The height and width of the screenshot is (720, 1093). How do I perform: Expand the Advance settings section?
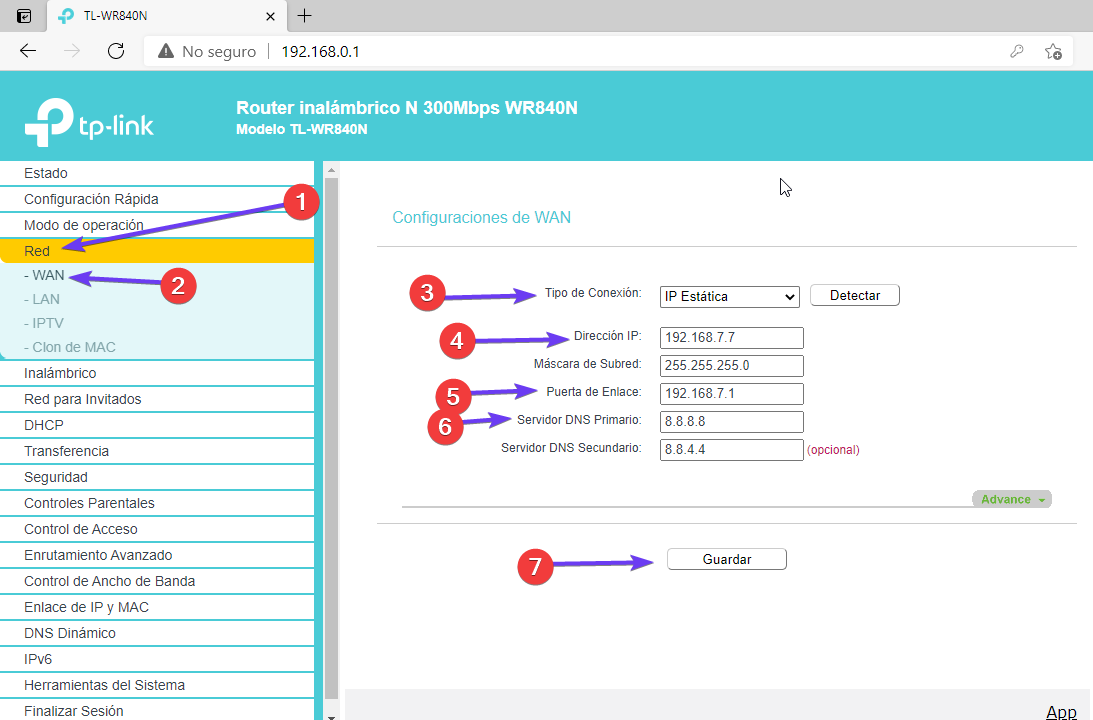tap(1011, 499)
